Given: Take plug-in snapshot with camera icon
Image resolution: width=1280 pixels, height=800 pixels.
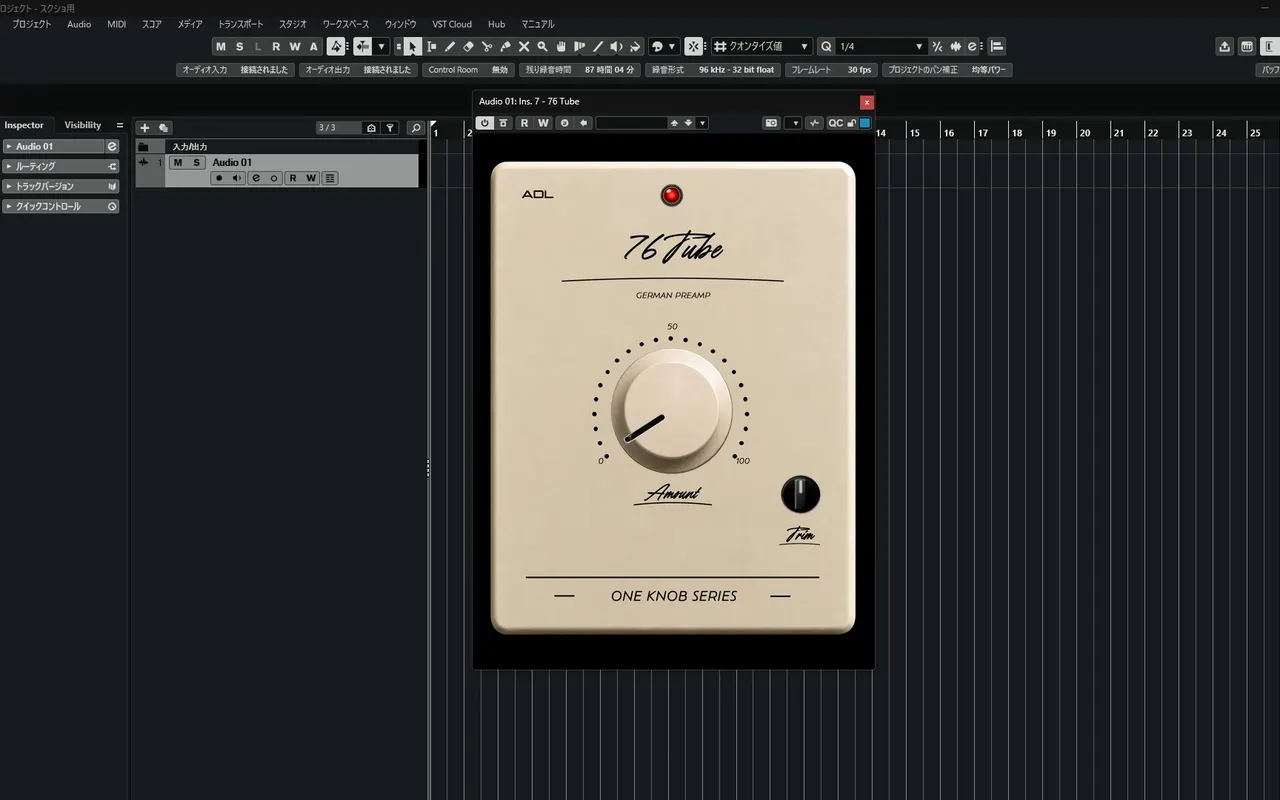Looking at the screenshot, I should click(x=771, y=123).
